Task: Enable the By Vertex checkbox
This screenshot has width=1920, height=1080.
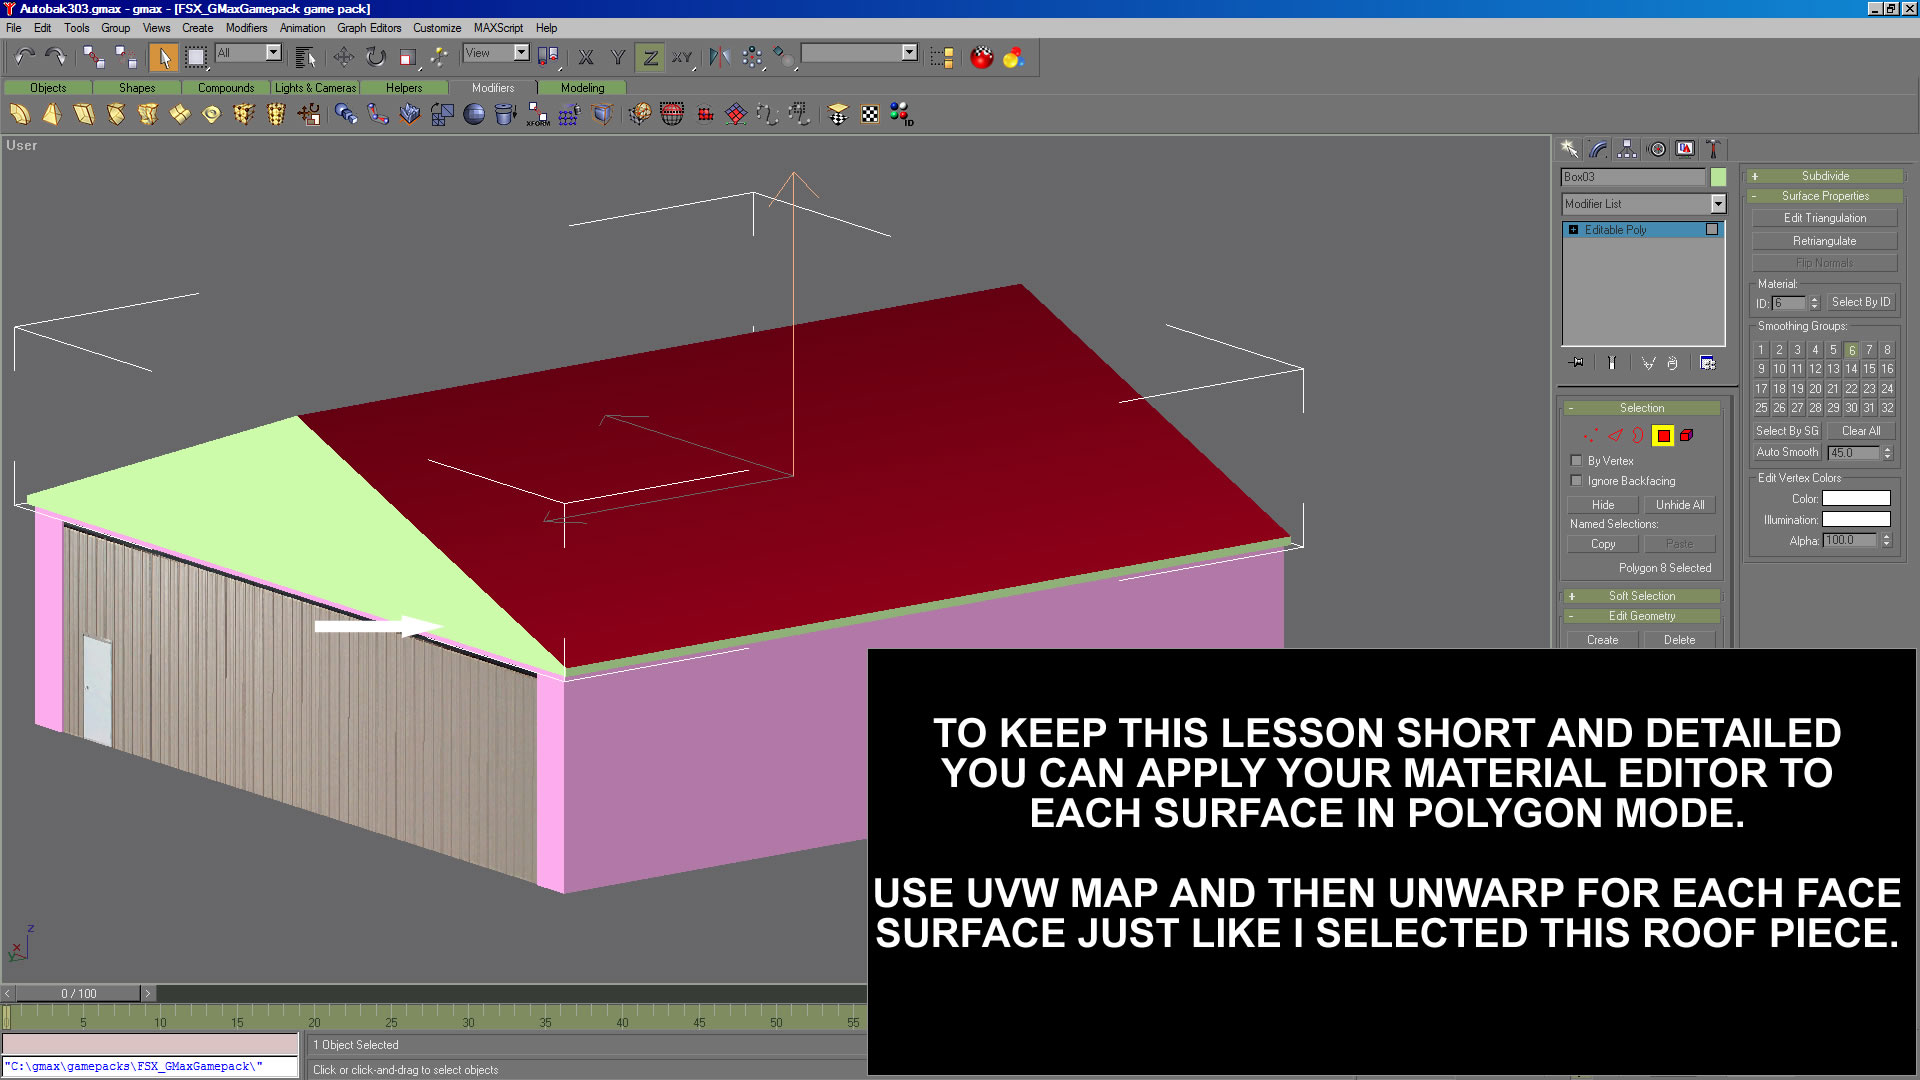Action: (x=1577, y=461)
